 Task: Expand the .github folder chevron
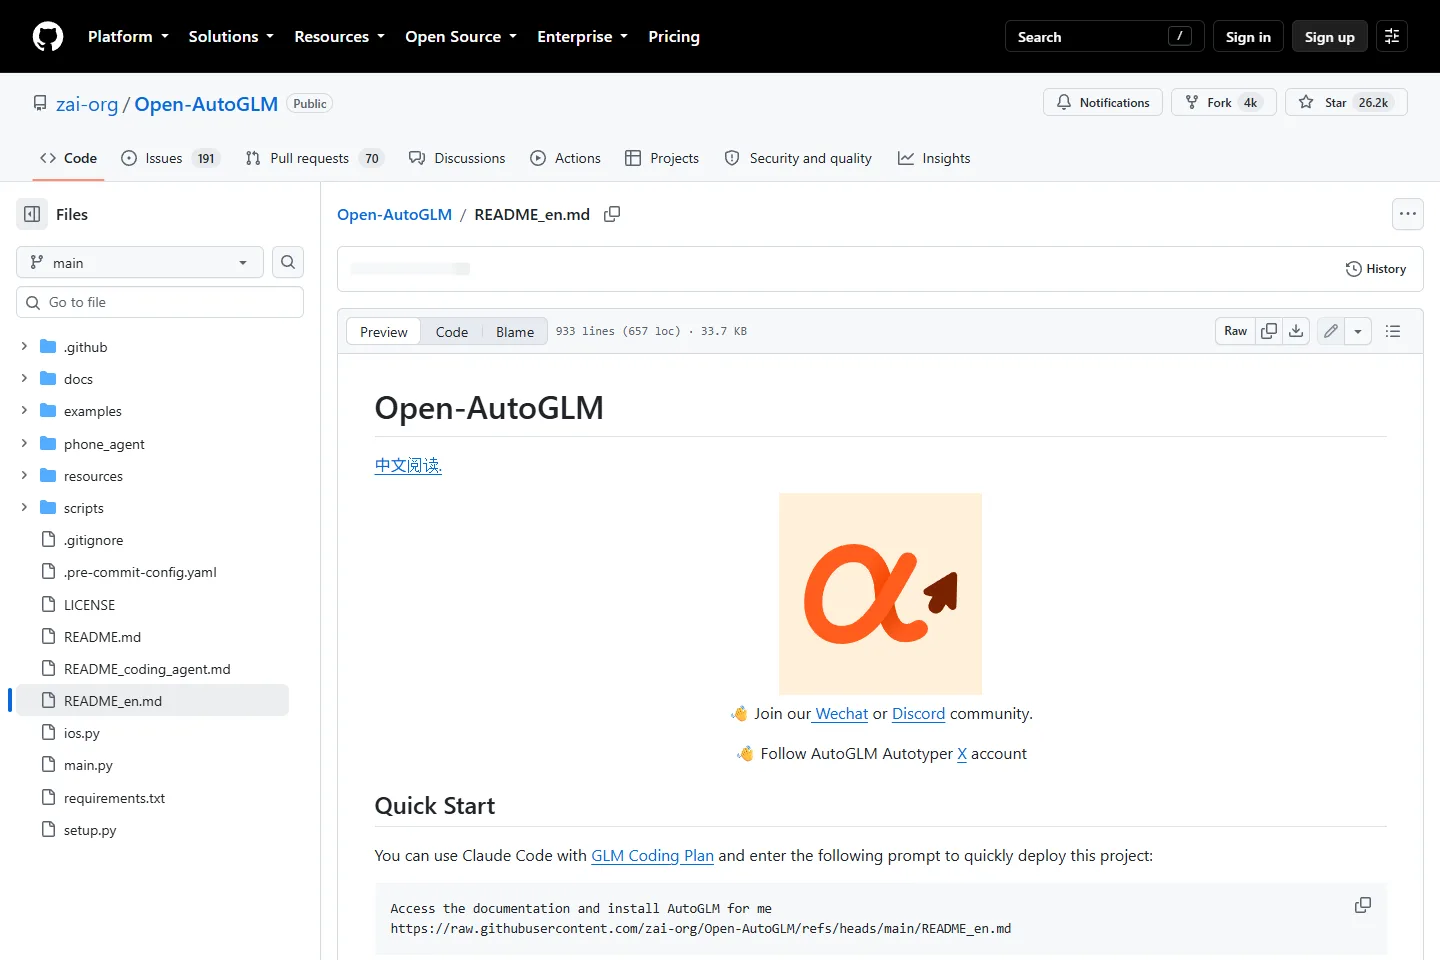coord(24,346)
